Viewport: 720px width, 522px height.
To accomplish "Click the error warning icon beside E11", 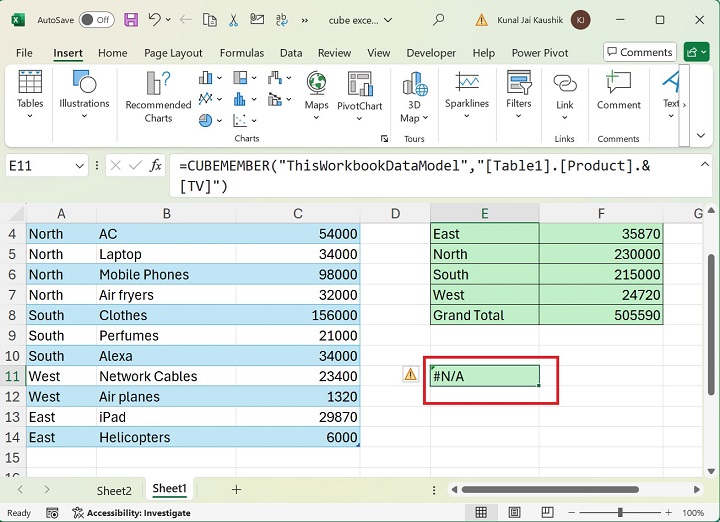I will point(410,374).
